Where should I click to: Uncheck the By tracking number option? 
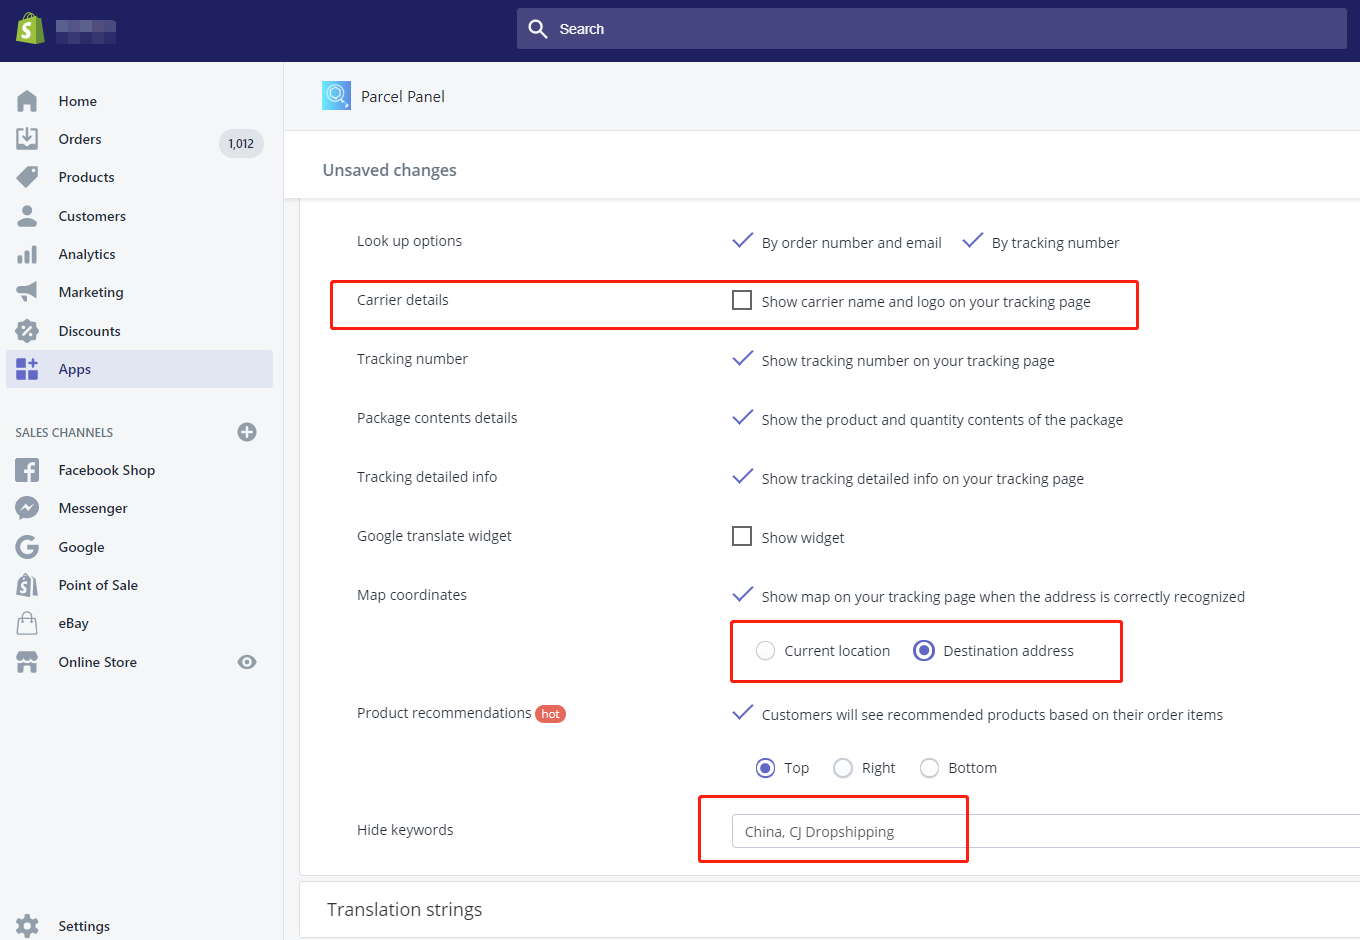coord(972,242)
